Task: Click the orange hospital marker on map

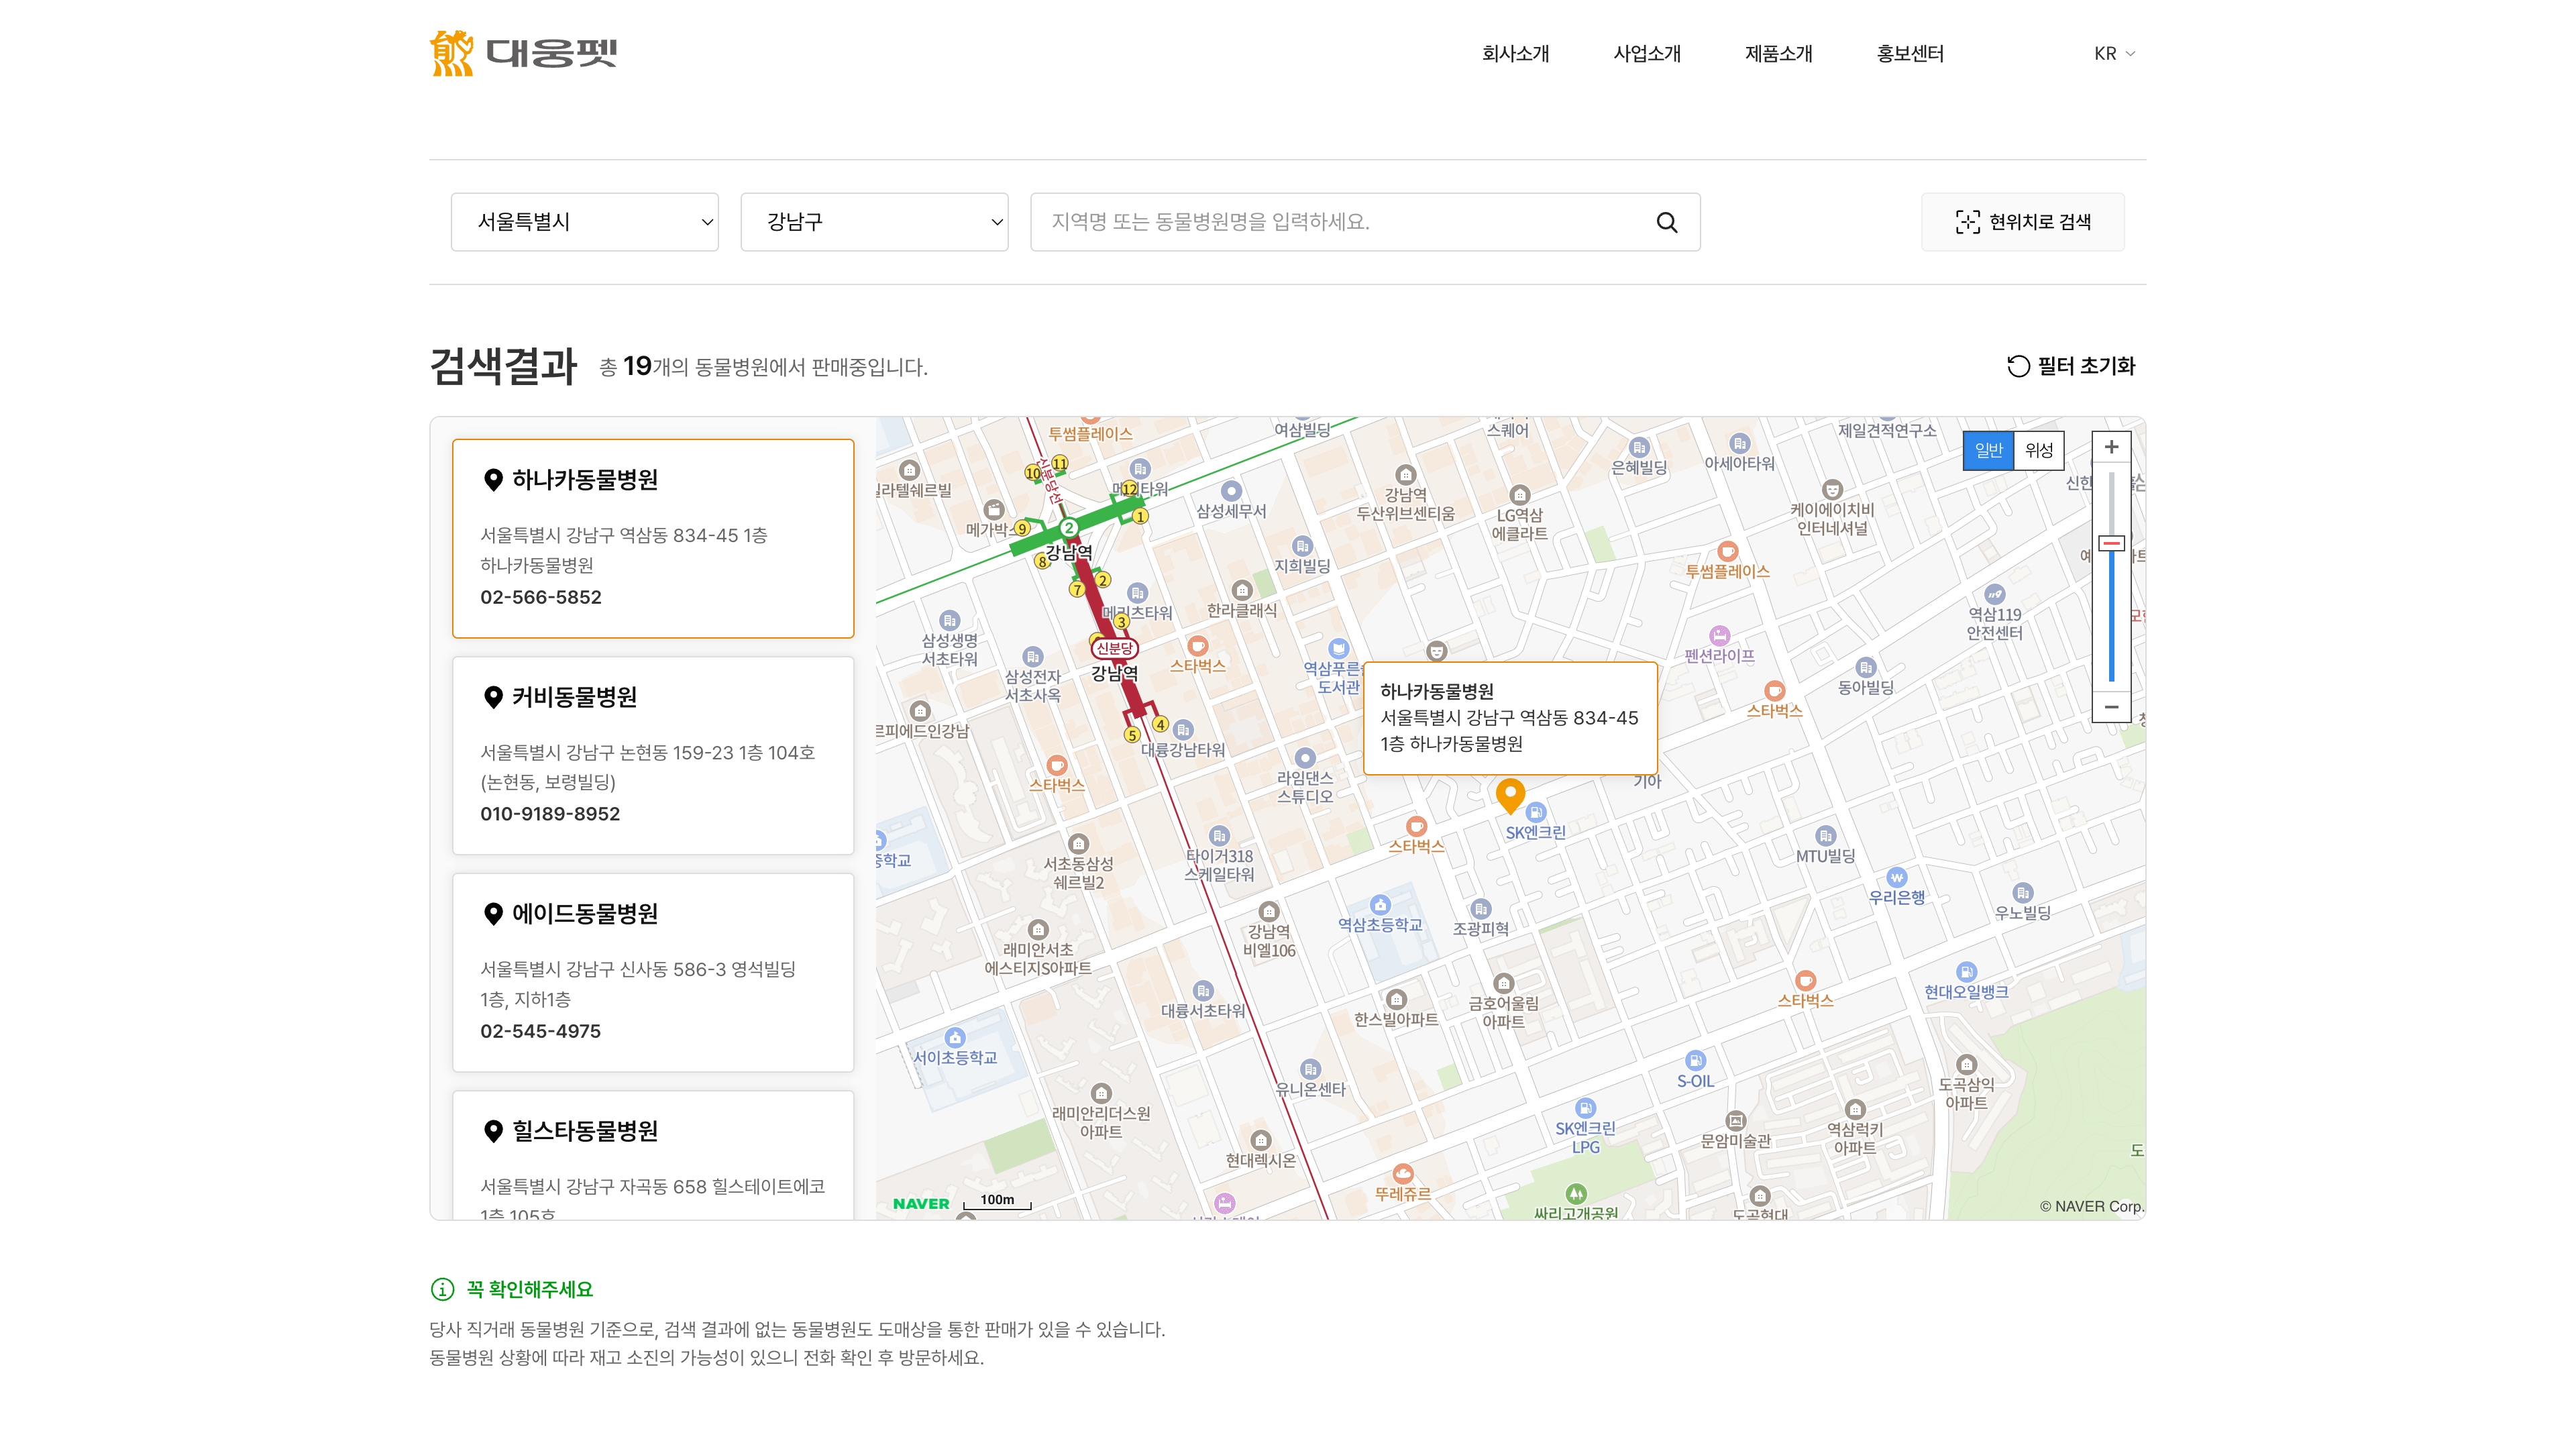Action: click(x=1509, y=794)
